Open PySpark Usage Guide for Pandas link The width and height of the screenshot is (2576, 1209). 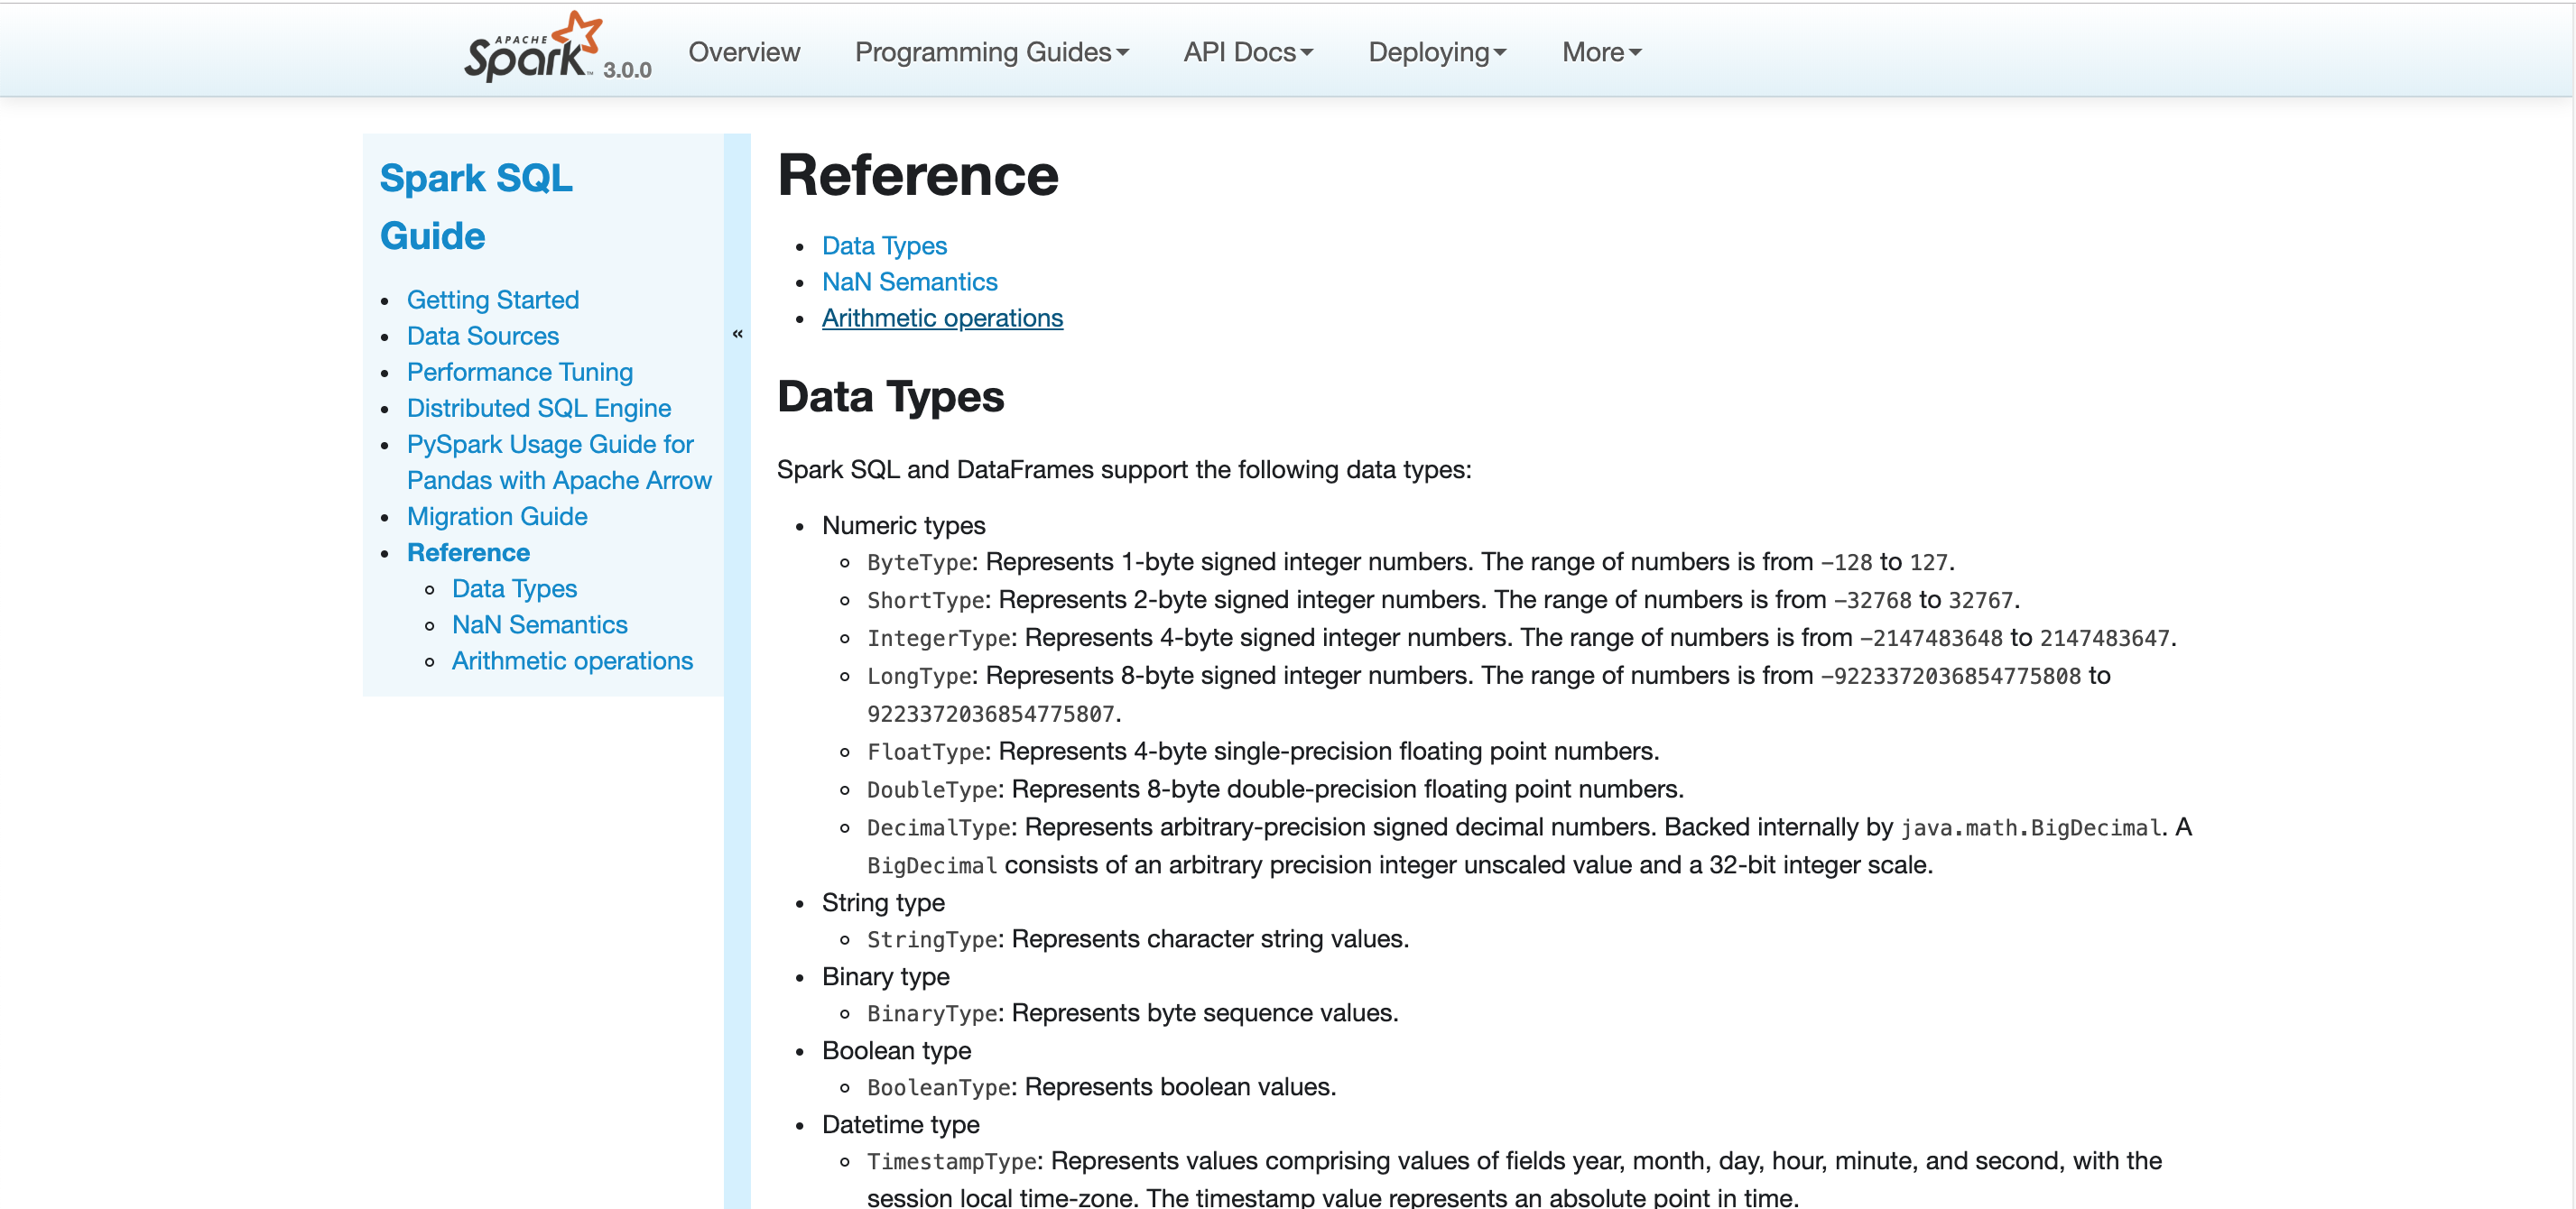(550, 444)
